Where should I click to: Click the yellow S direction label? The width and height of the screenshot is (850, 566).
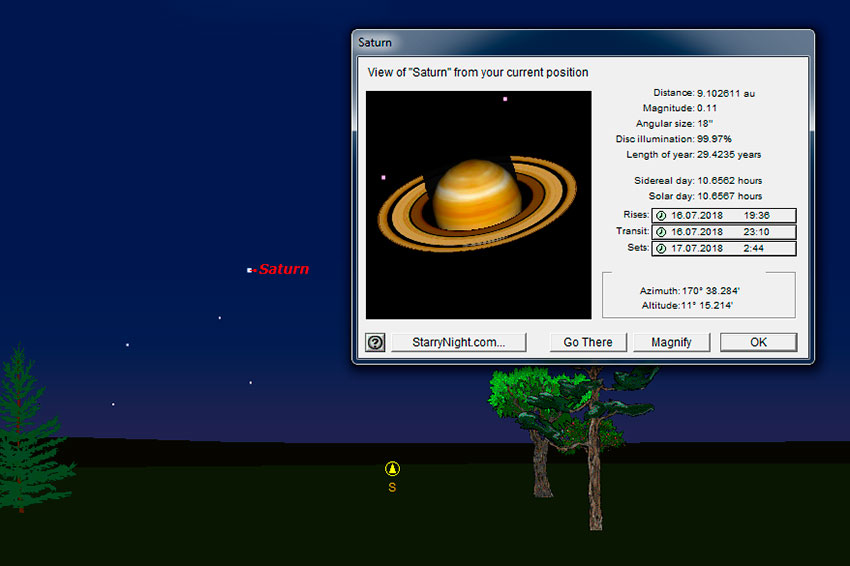392,487
